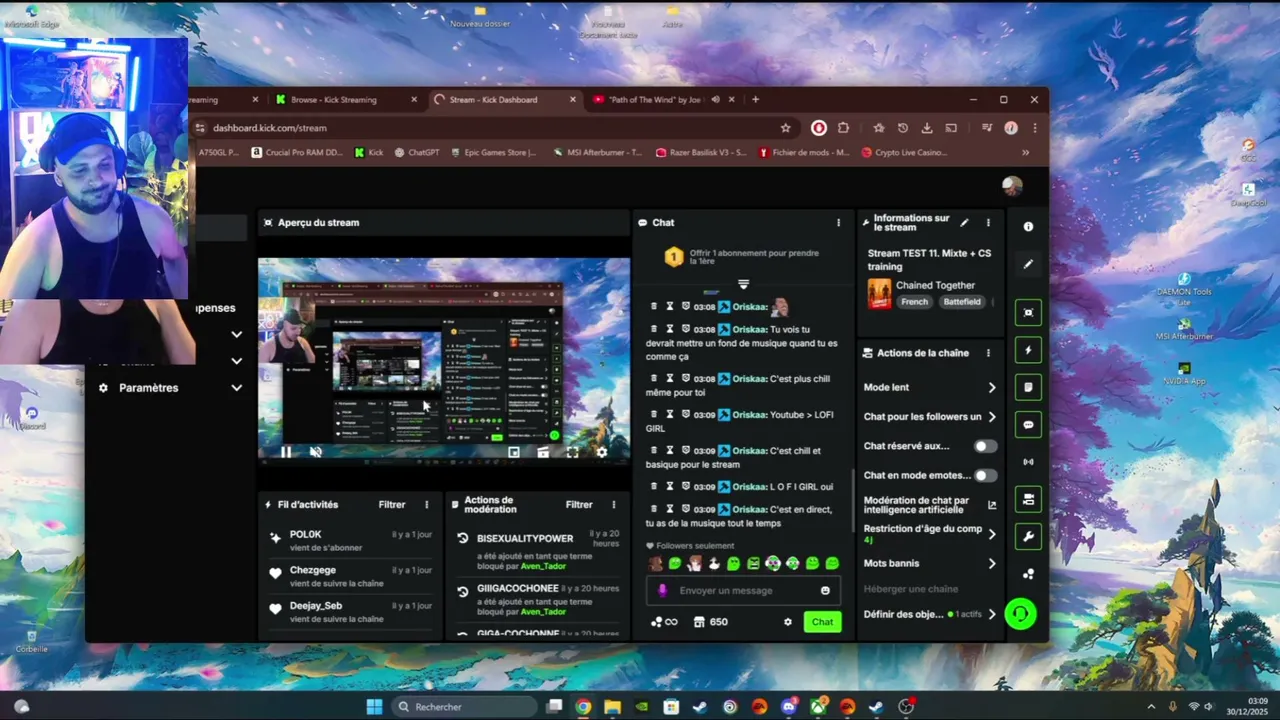
Task: Open Actions de la chaîne options menu
Action: click(988, 353)
